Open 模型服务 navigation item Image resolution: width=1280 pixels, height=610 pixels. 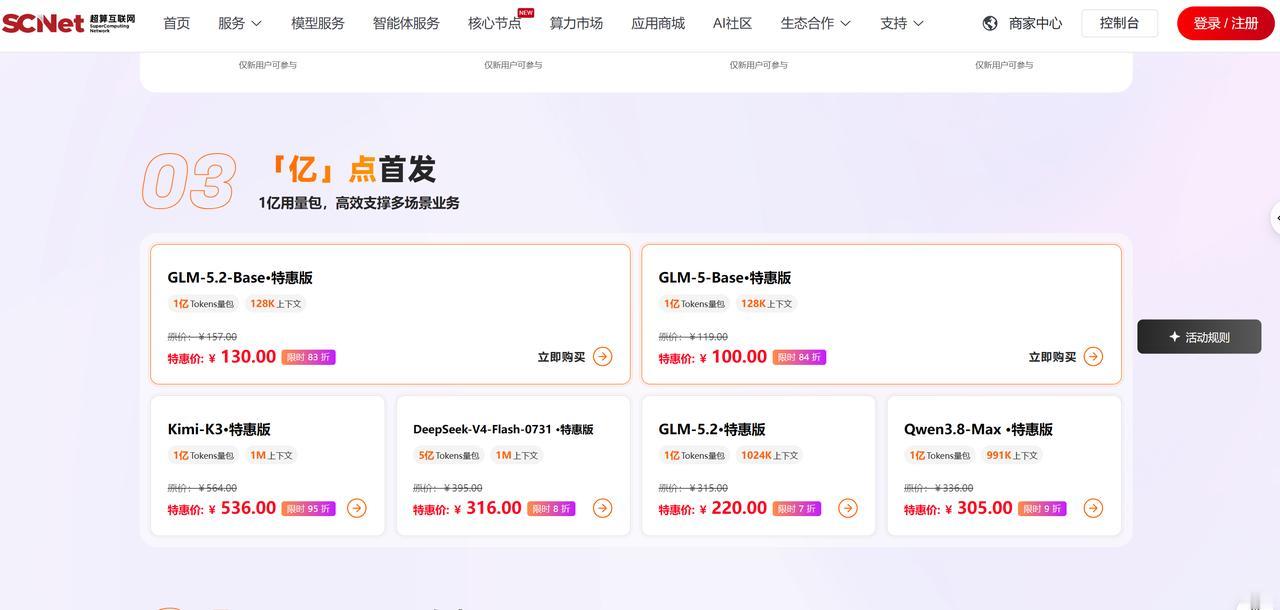click(x=318, y=23)
